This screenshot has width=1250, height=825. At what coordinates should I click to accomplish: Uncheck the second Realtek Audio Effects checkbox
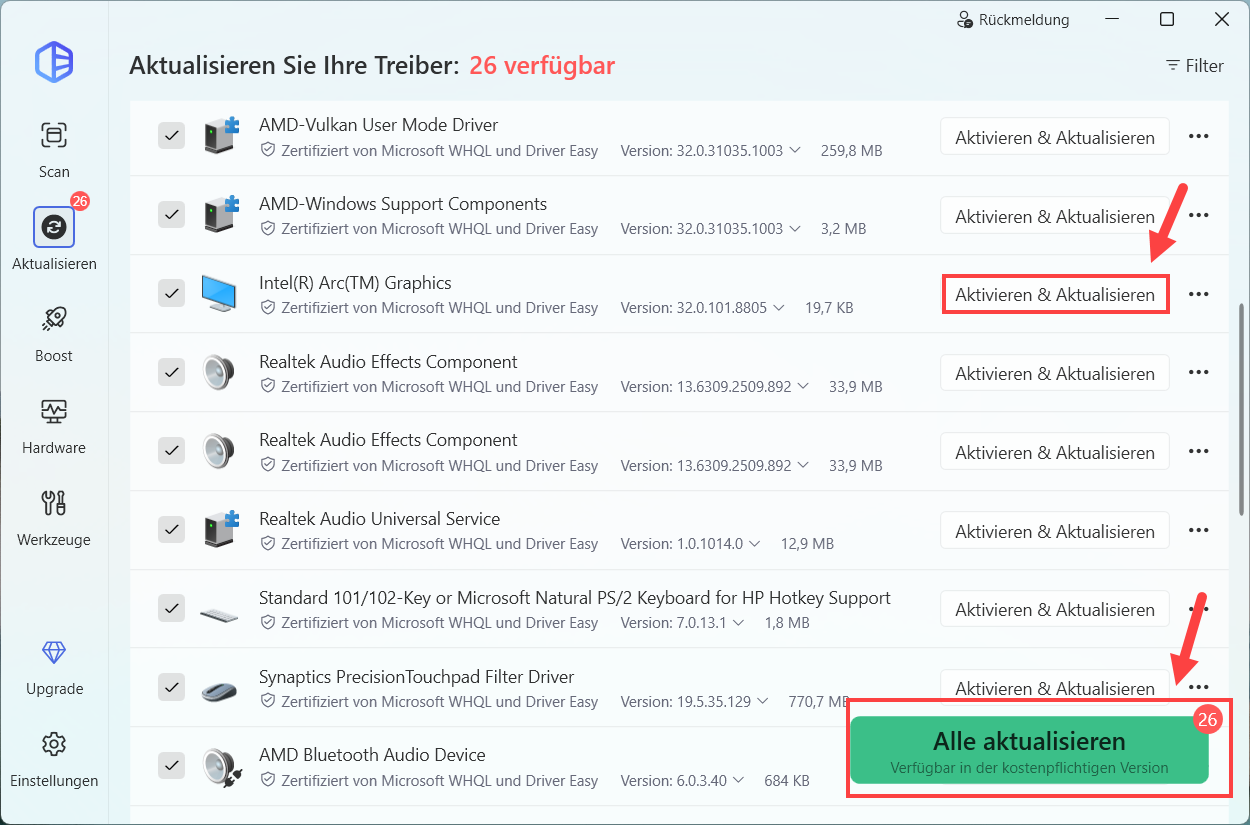(172, 450)
